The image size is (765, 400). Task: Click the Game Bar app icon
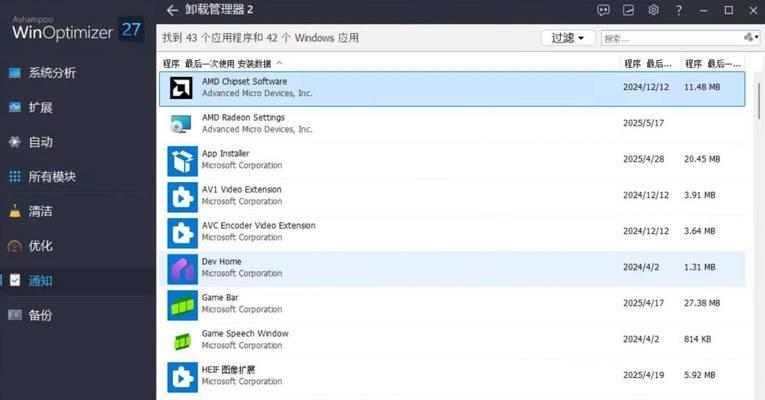coord(182,305)
